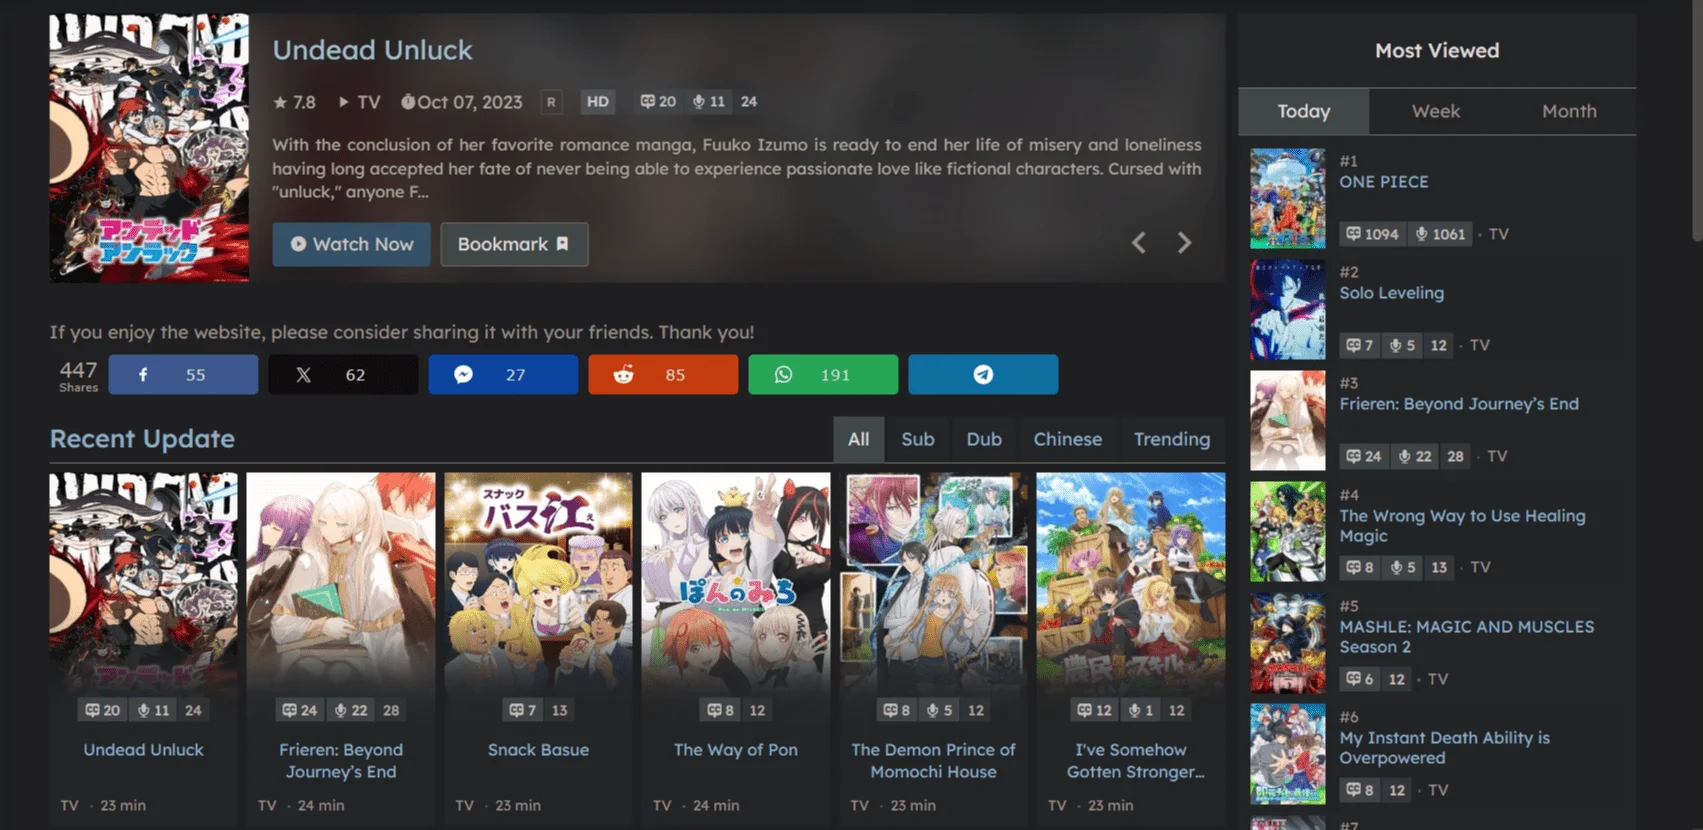Click Solo Leveling thumbnail in Most Viewed

tap(1287, 310)
